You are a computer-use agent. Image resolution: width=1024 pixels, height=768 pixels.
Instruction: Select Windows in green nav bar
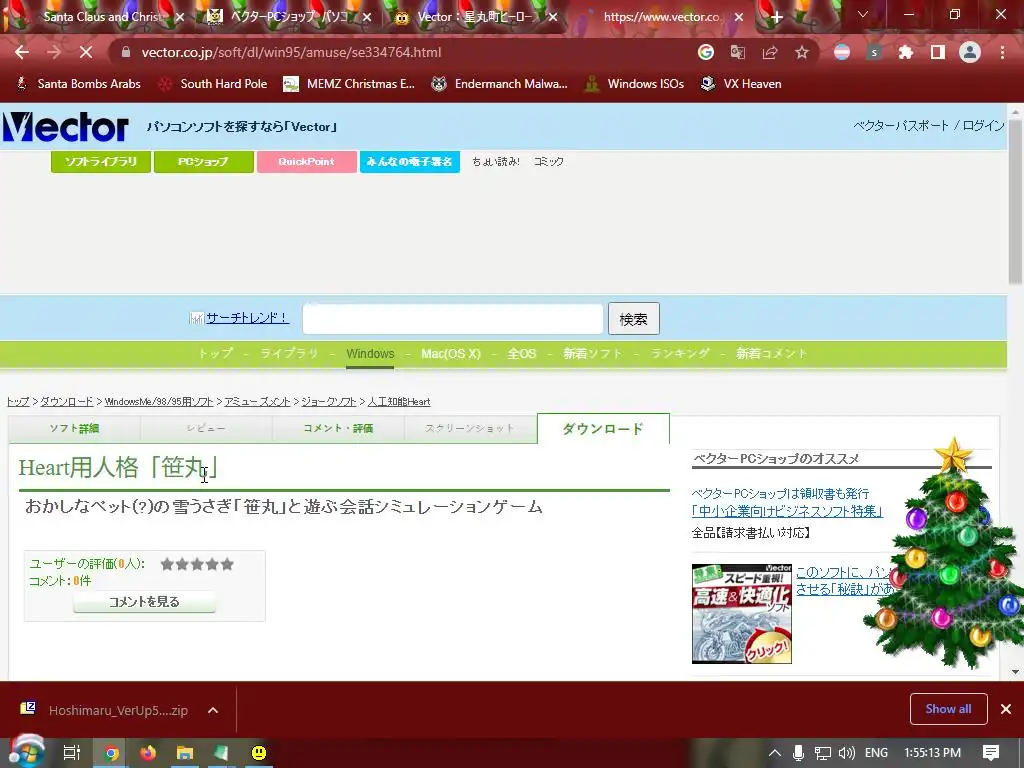[x=370, y=353]
